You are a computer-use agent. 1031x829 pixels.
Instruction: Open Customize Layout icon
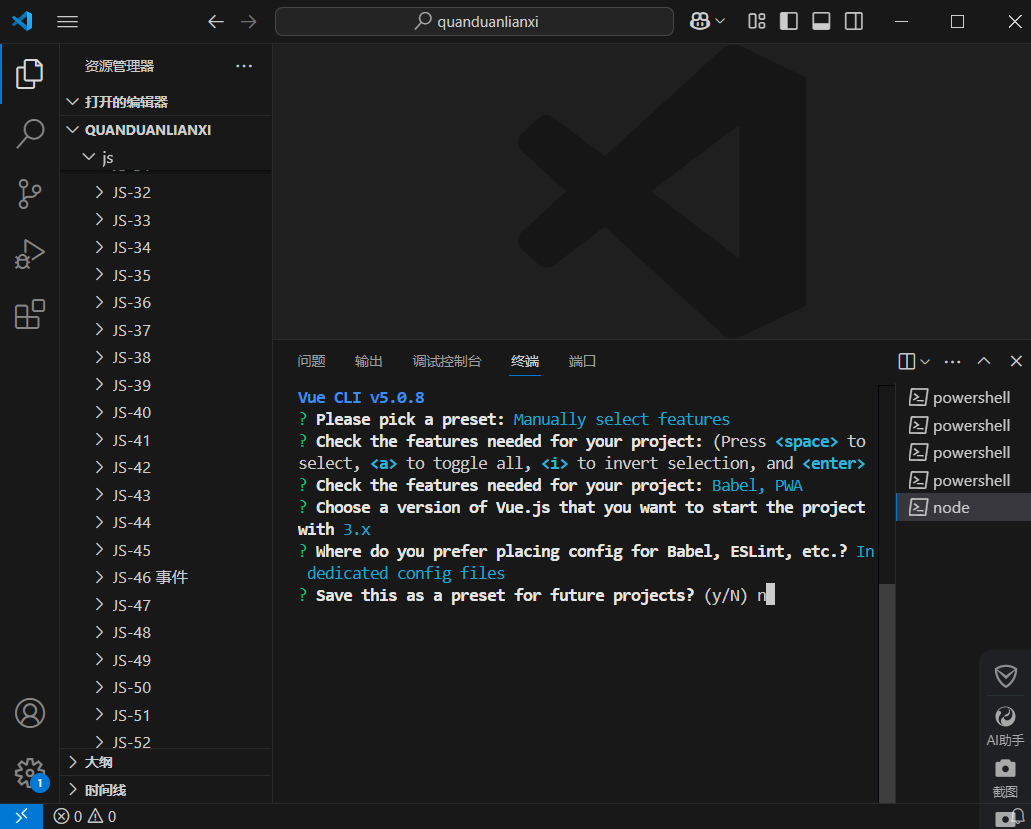(x=757, y=22)
